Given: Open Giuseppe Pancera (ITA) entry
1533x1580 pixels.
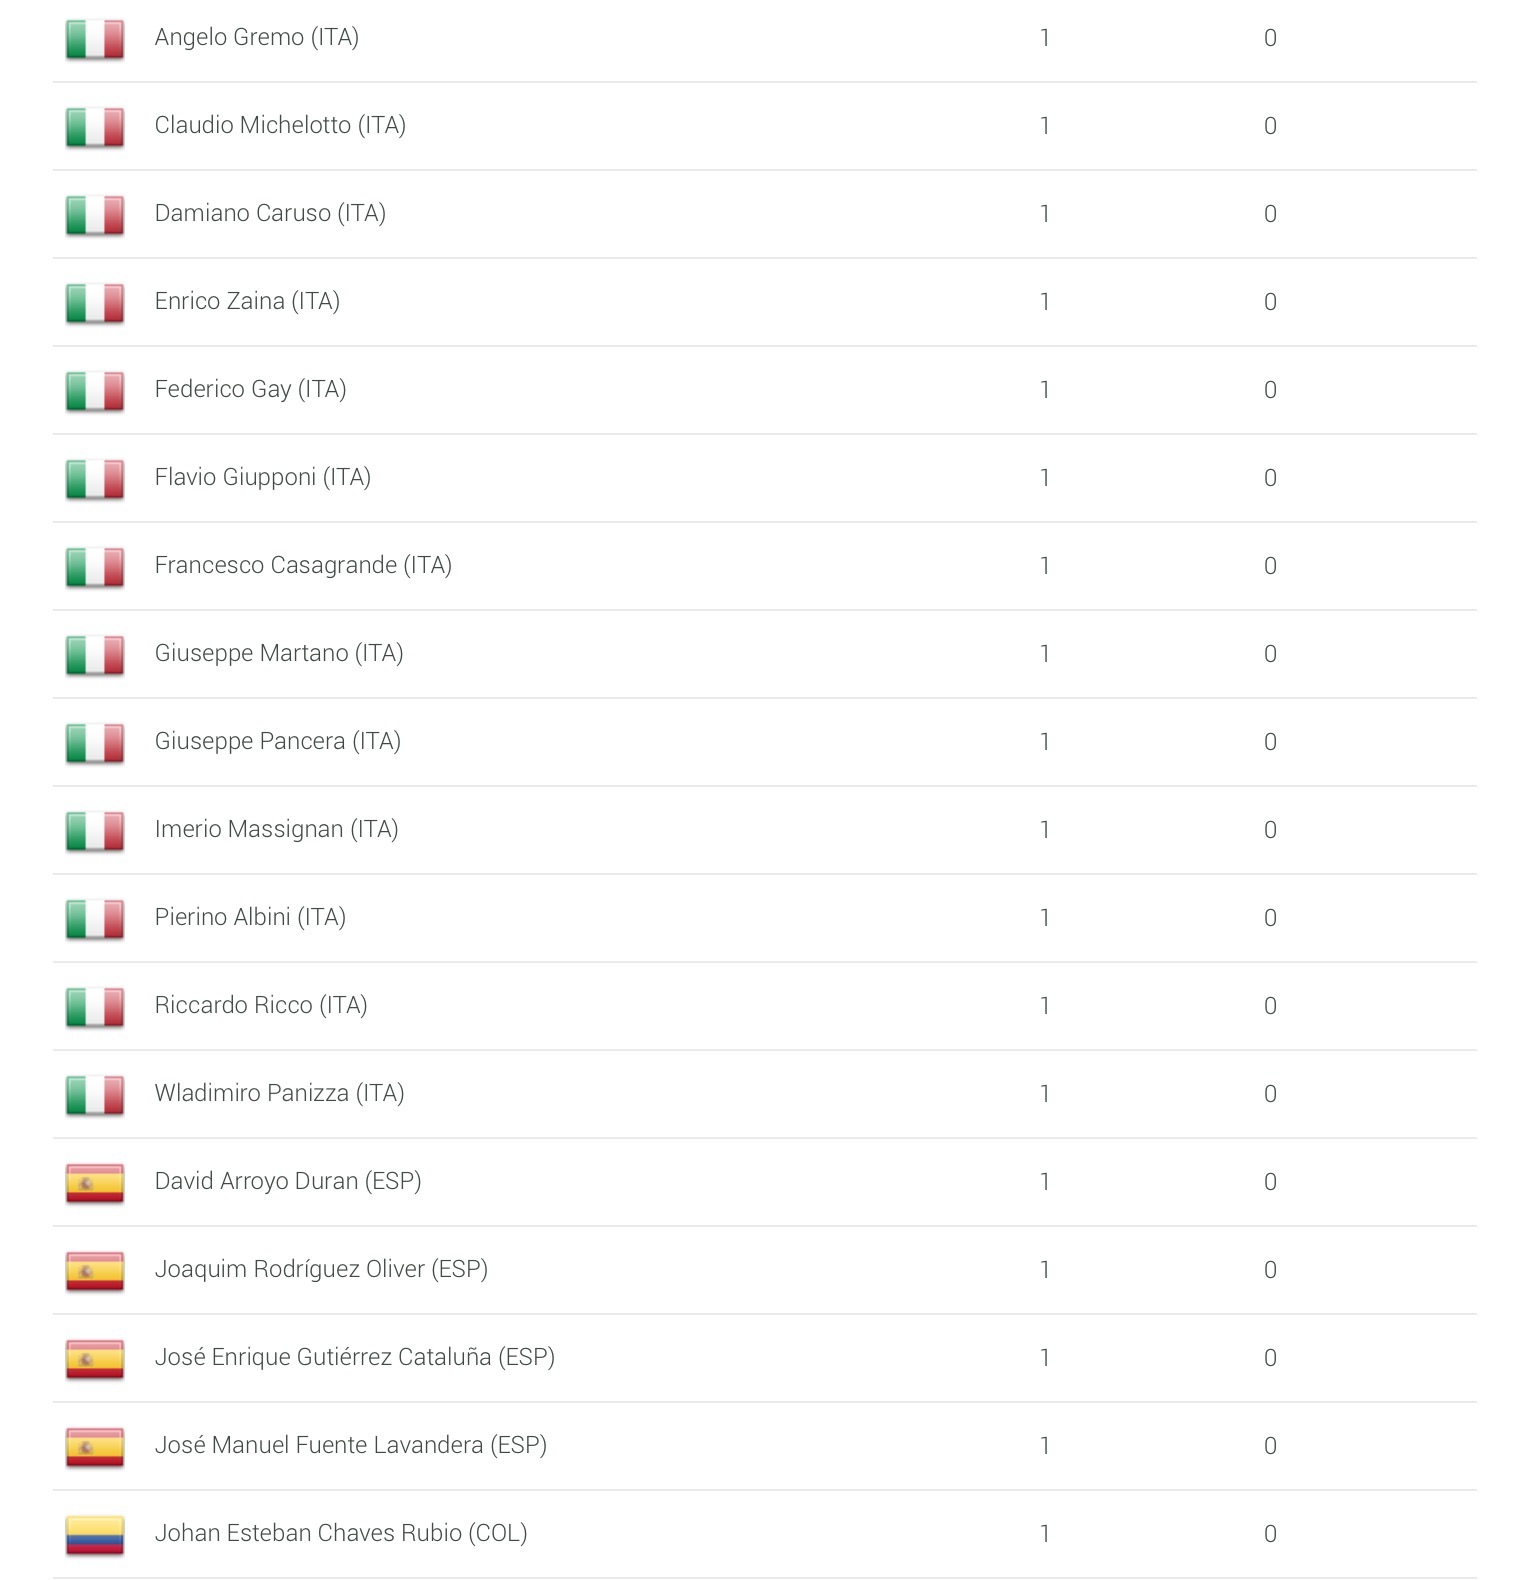Looking at the screenshot, I should tap(277, 741).
